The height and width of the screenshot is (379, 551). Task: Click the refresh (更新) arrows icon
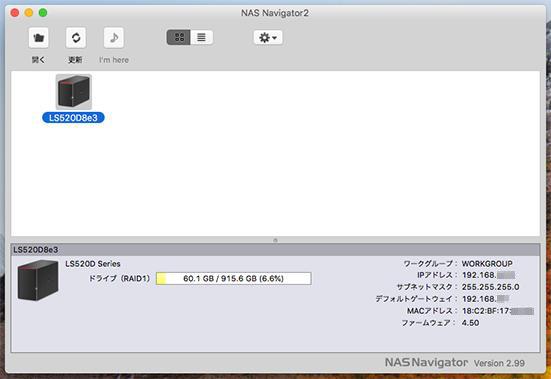(76, 38)
